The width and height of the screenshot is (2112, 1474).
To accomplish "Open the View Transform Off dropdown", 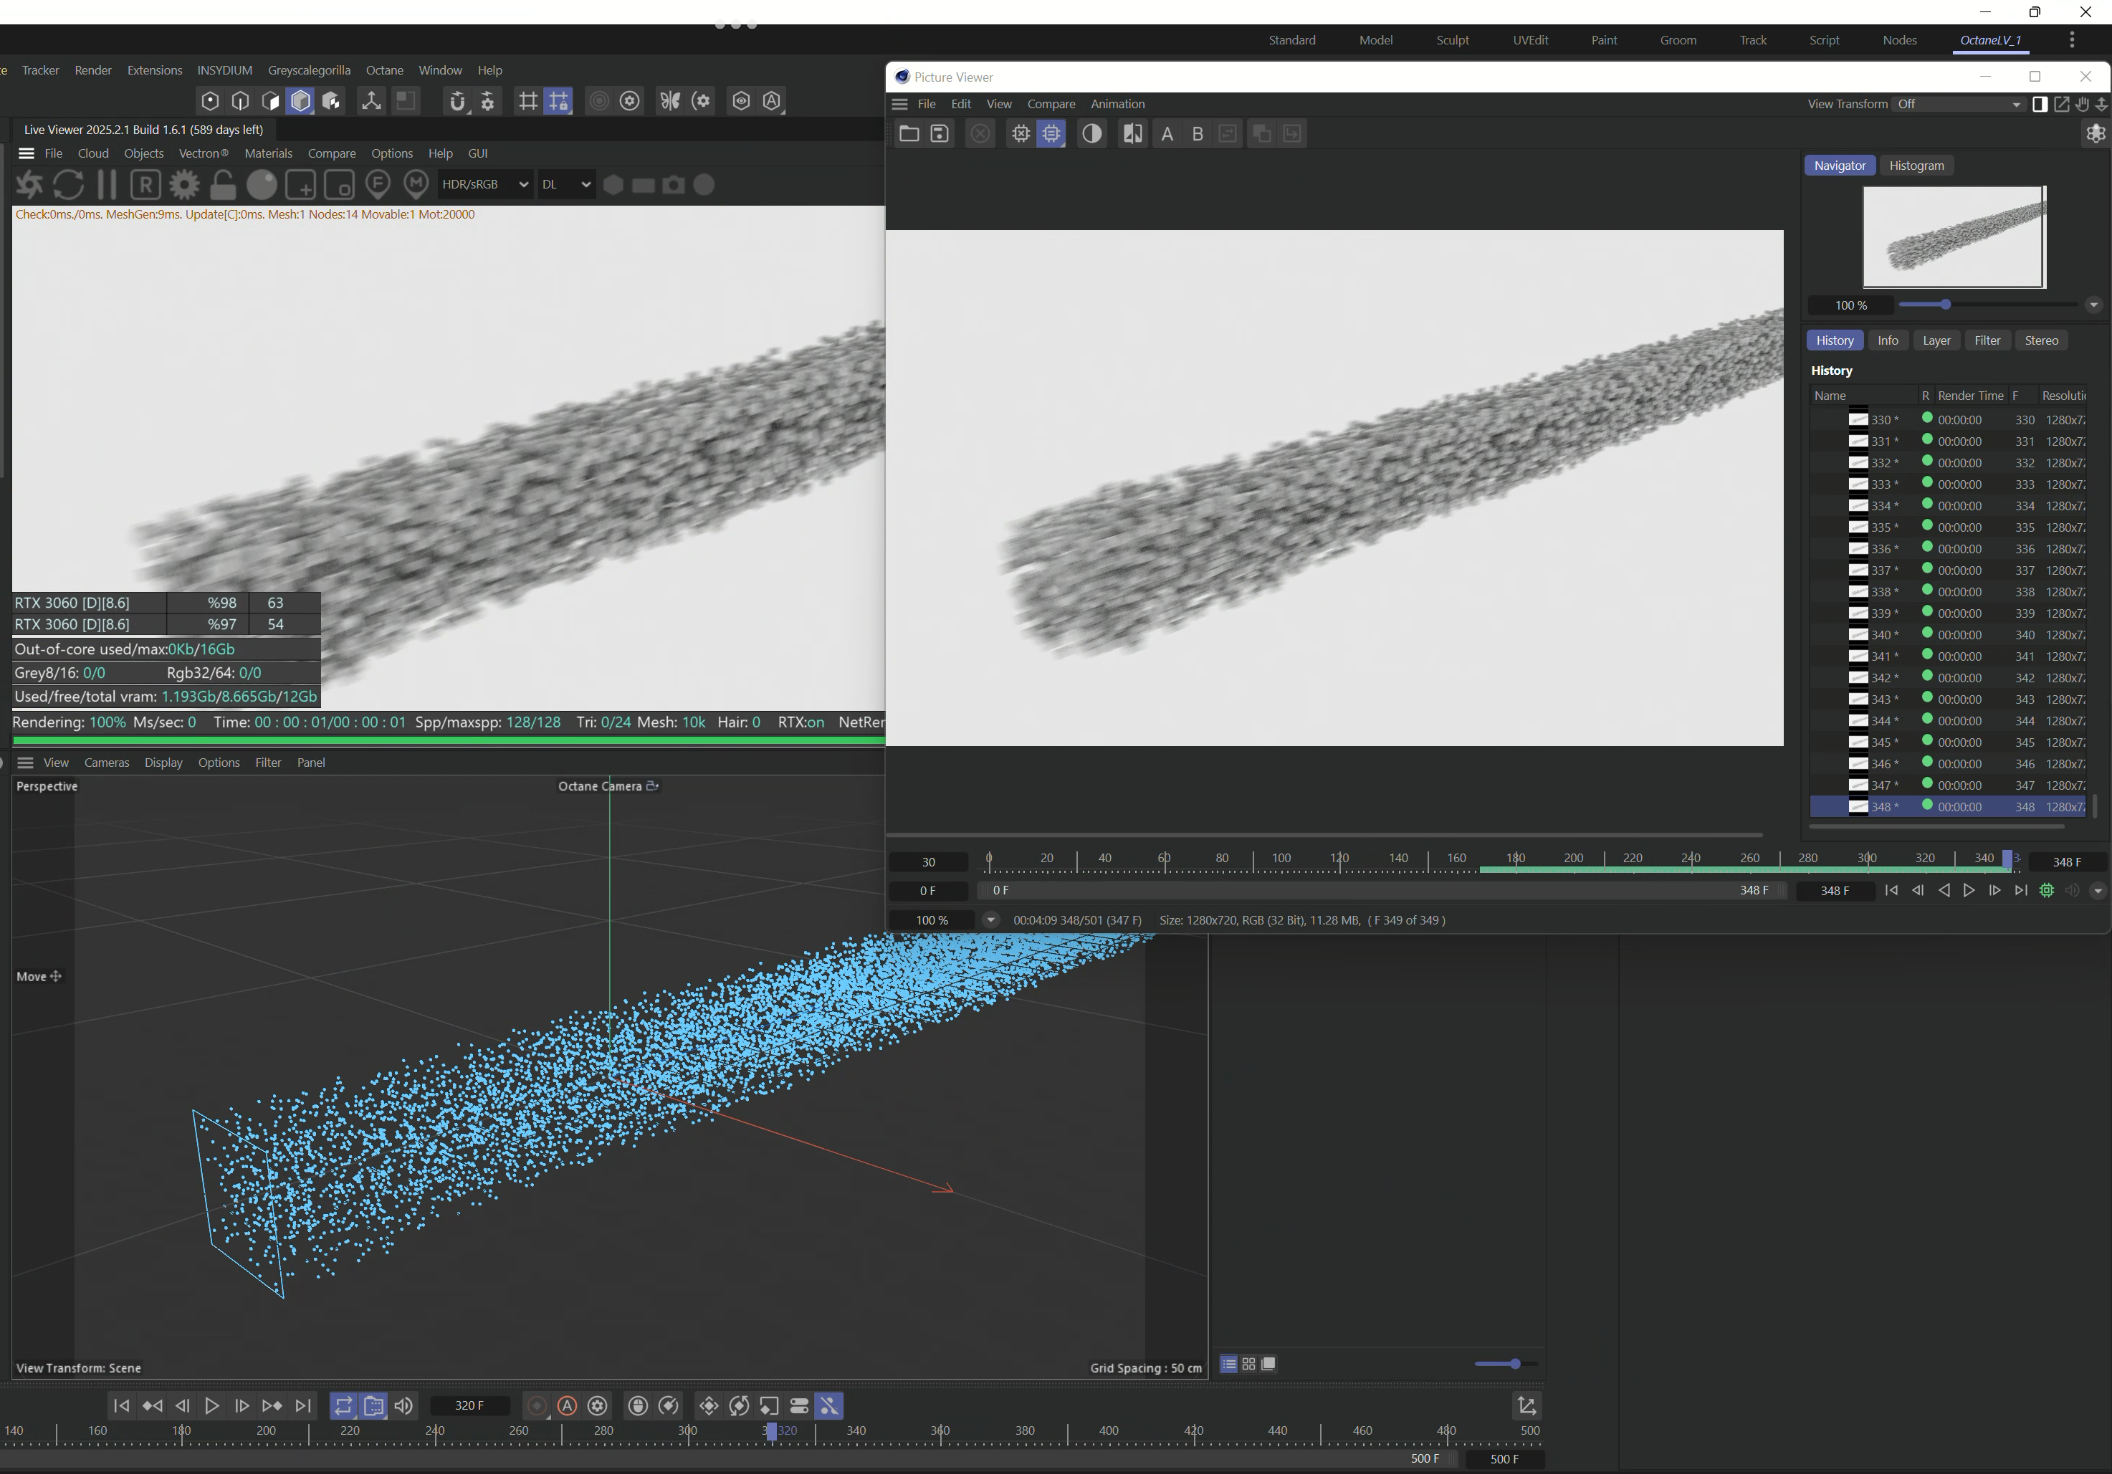I will (1959, 104).
